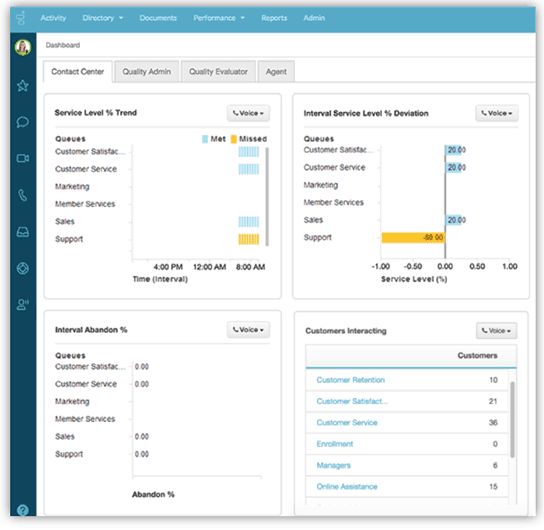Open Voice dropdown in Service Level Trend
Viewport: 544px width, 530px height.
tap(248, 113)
